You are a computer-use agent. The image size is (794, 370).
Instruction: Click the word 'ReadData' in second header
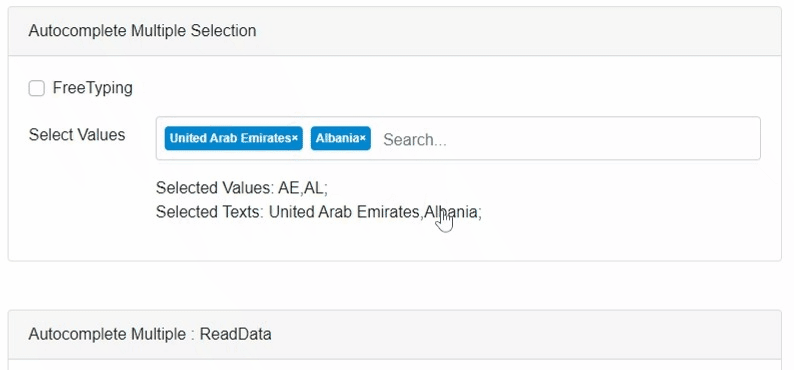click(x=235, y=334)
